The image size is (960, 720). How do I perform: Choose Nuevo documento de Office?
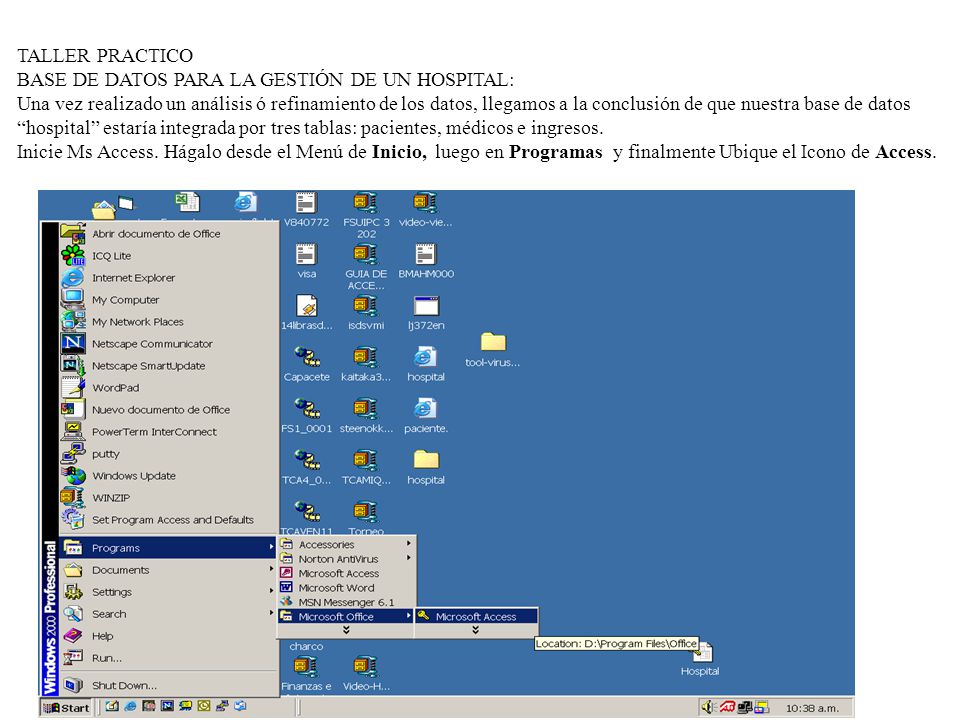pyautogui.click(x=169, y=410)
